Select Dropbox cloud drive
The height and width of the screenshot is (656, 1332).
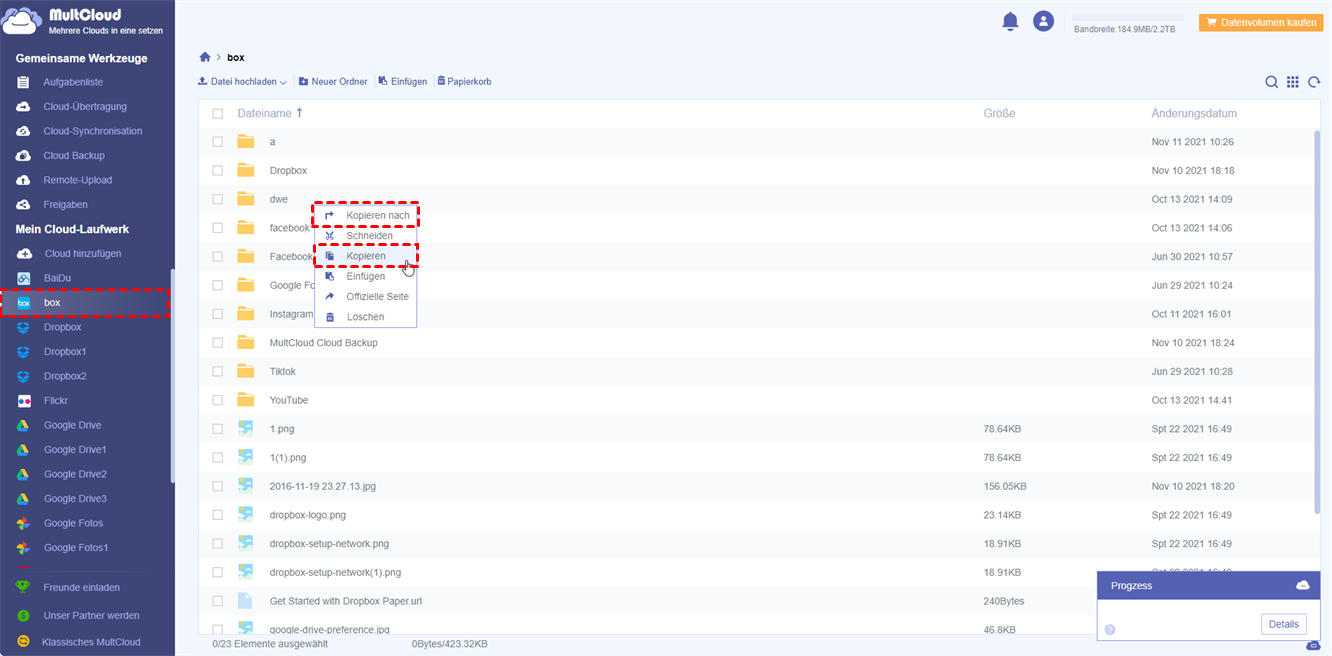point(62,327)
